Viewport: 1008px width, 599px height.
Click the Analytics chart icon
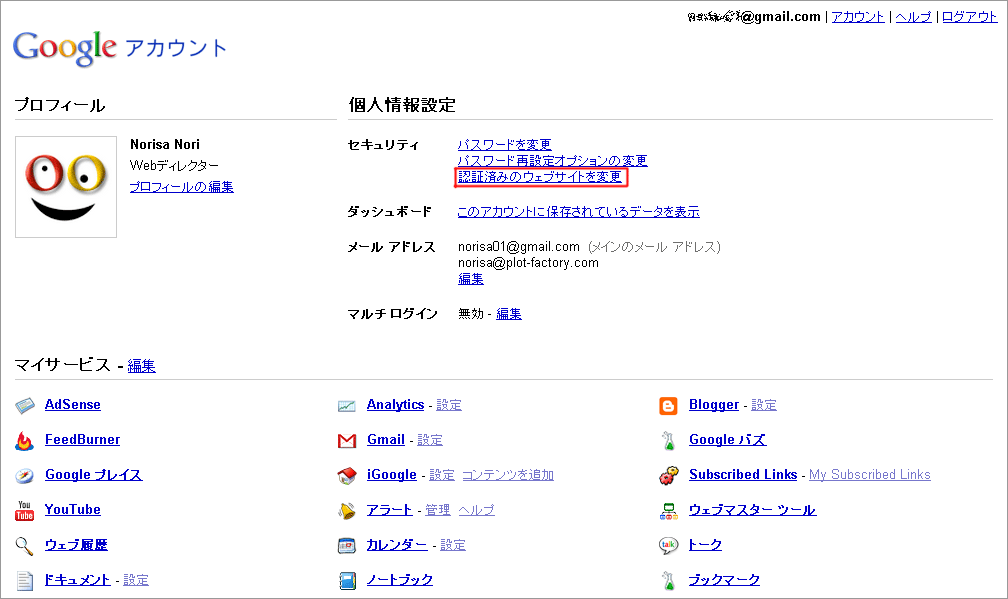coord(346,406)
